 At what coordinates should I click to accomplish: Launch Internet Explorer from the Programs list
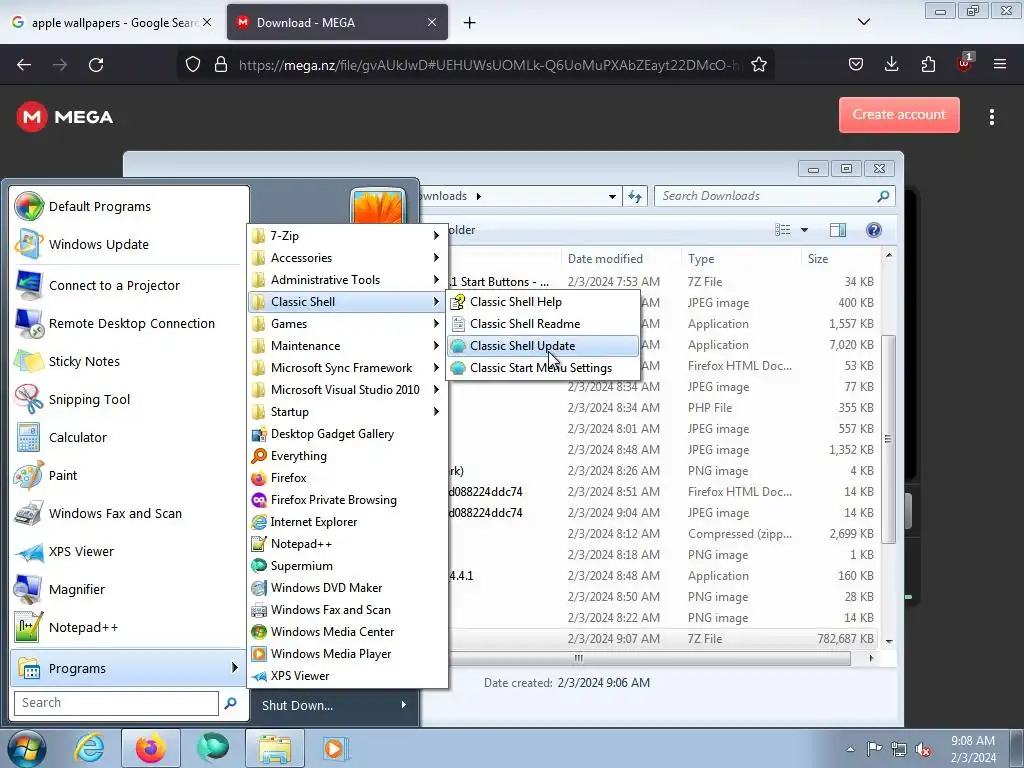tap(347, 522)
